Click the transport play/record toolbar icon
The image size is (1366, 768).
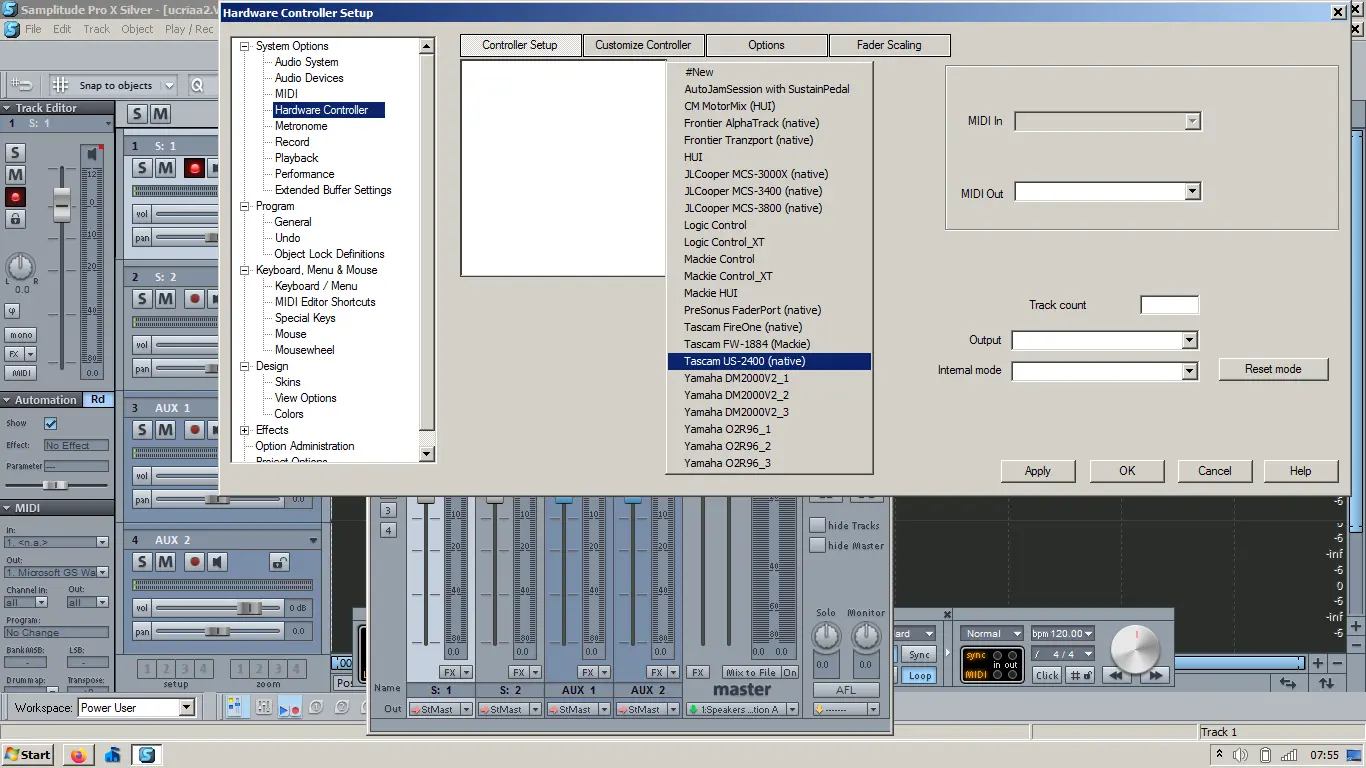click(x=289, y=708)
